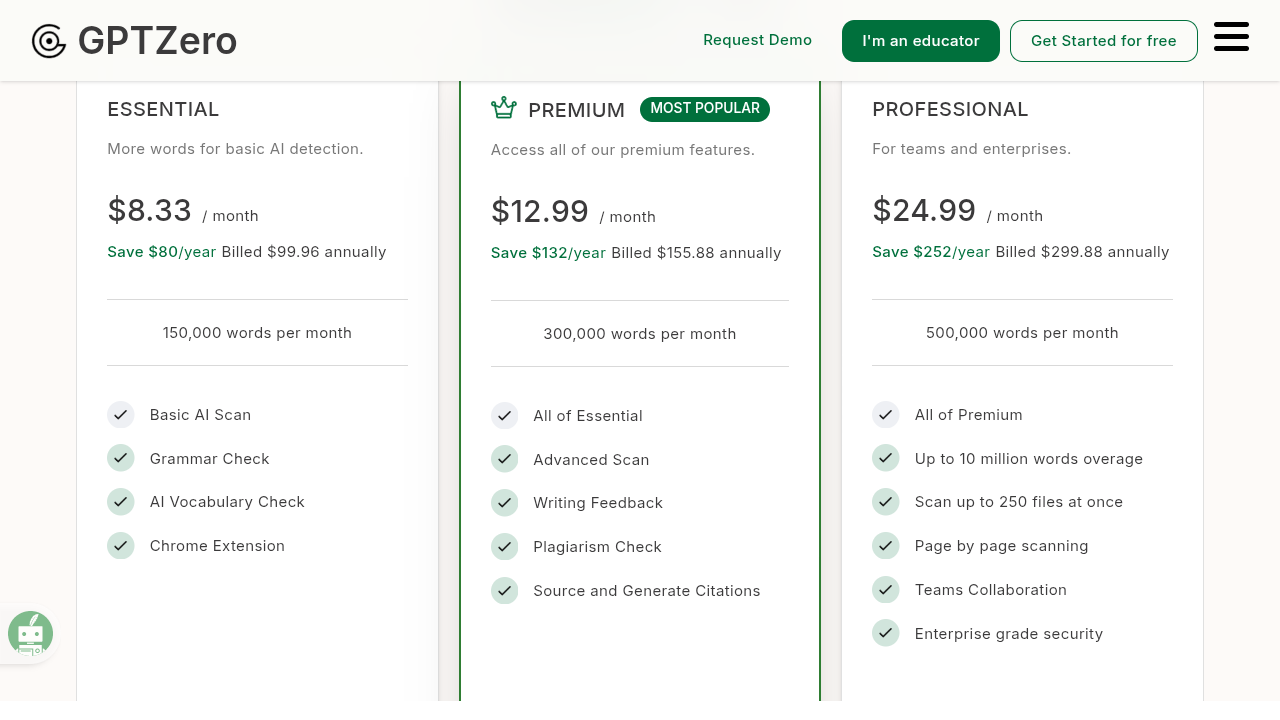Click checkmark beside Enterprise grade security
This screenshot has width=1280, height=720.
click(886, 633)
